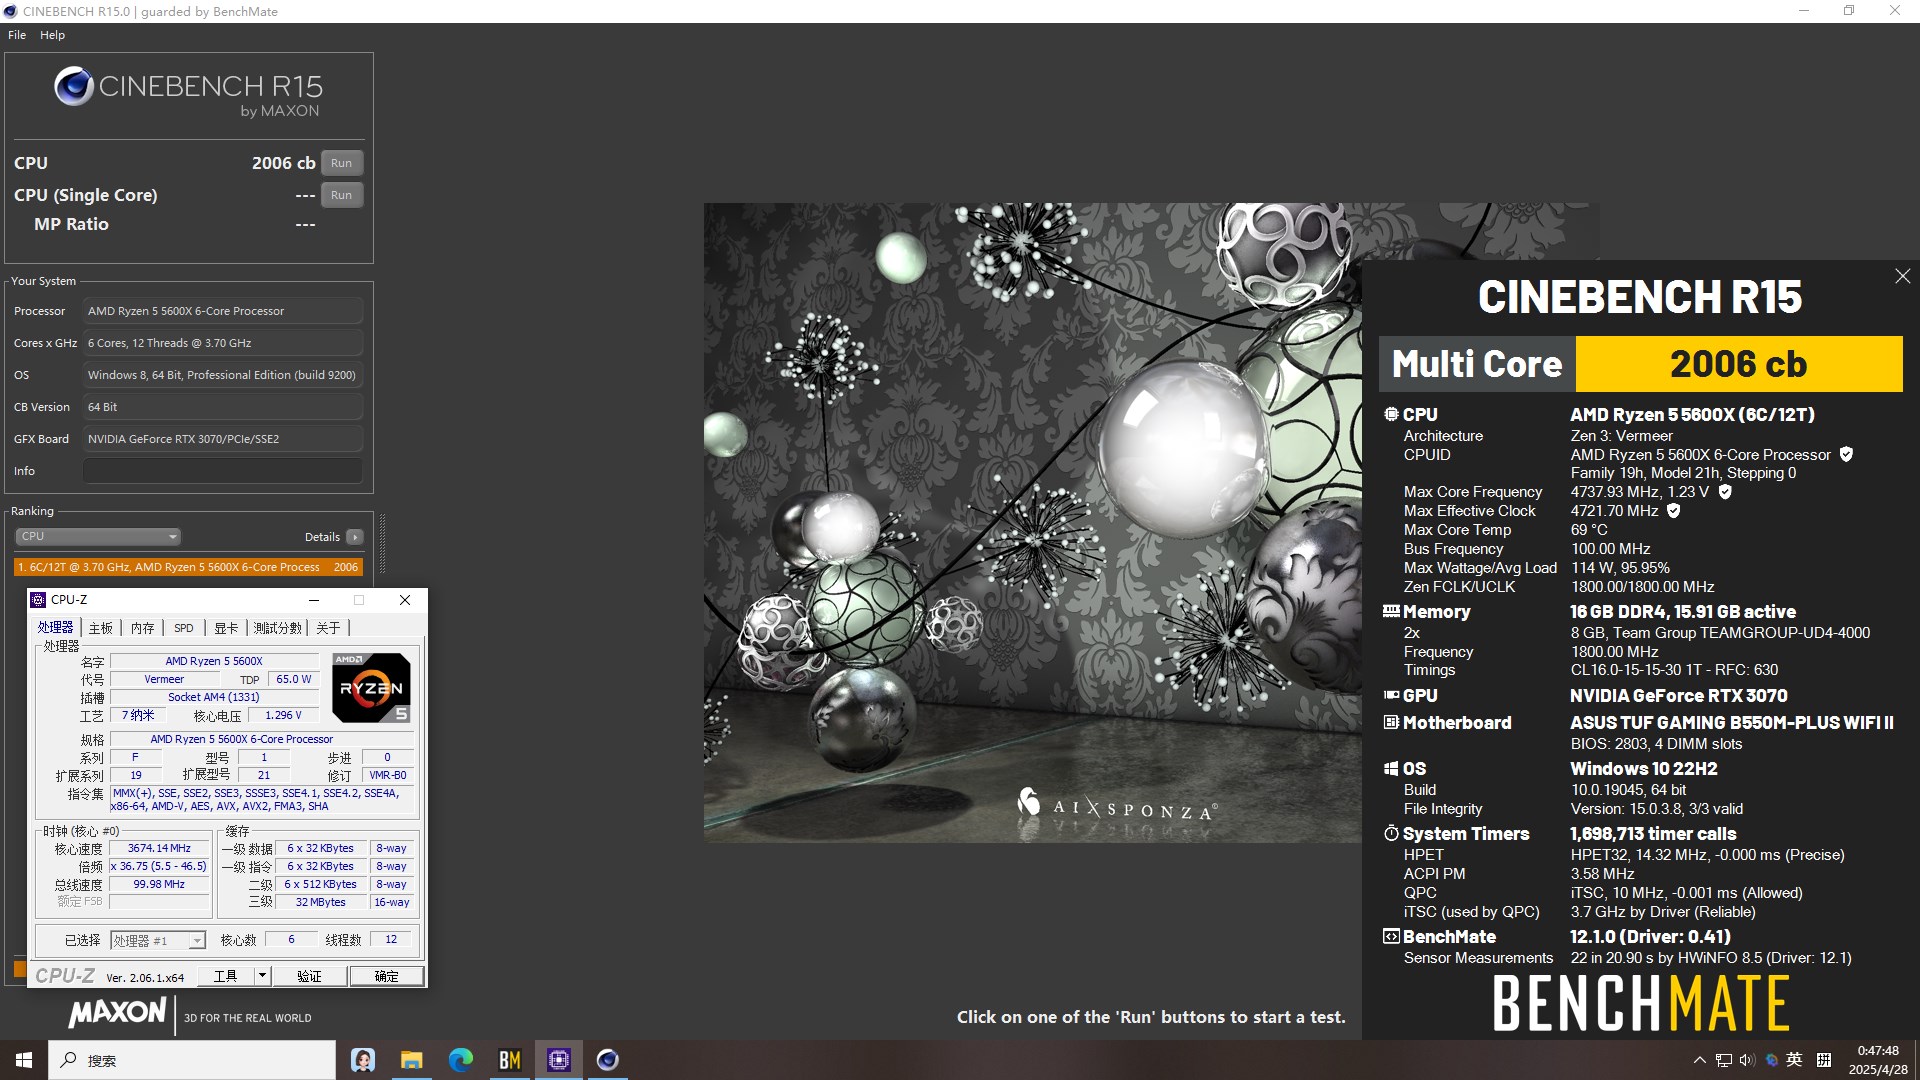Viewport: 1920px width, 1080px height.
Task: Open the Cinebench File menu
Action: [x=17, y=35]
